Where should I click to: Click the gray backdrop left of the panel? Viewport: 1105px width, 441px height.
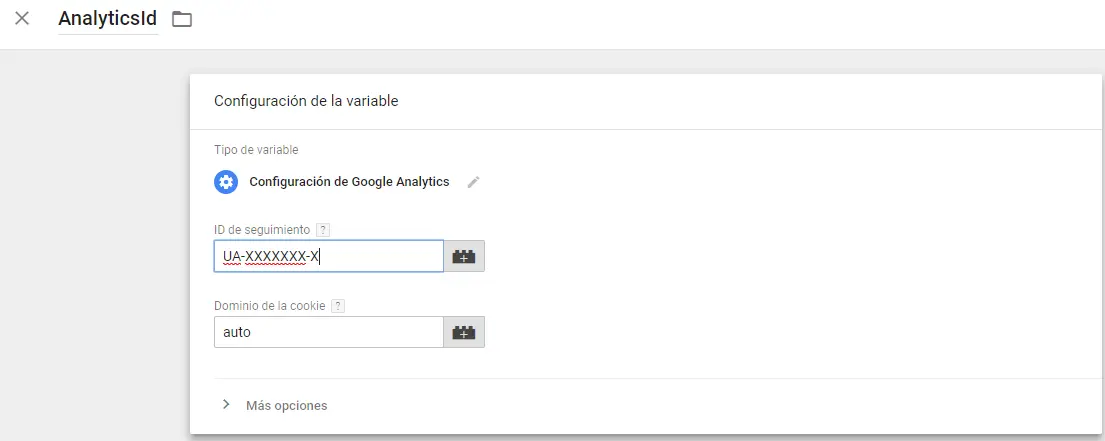pos(95,250)
